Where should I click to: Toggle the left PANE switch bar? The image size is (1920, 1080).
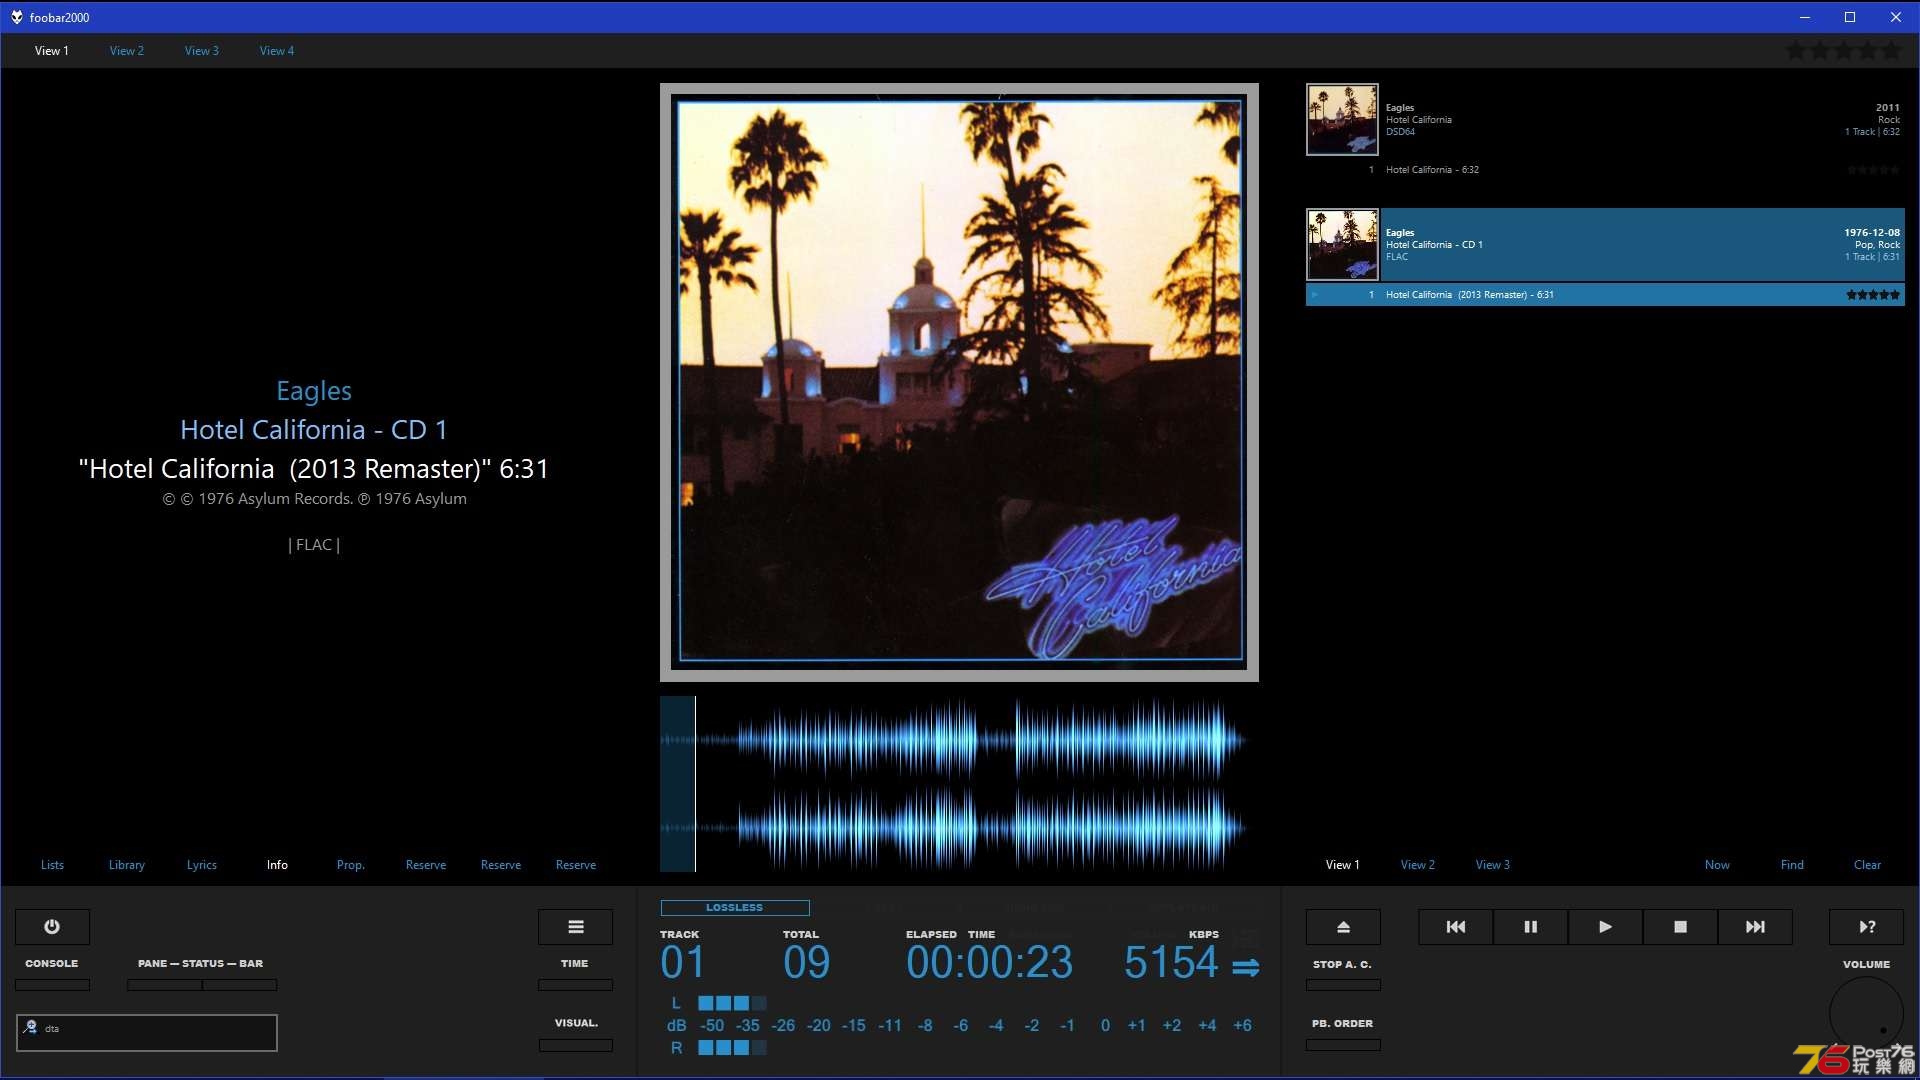click(164, 985)
